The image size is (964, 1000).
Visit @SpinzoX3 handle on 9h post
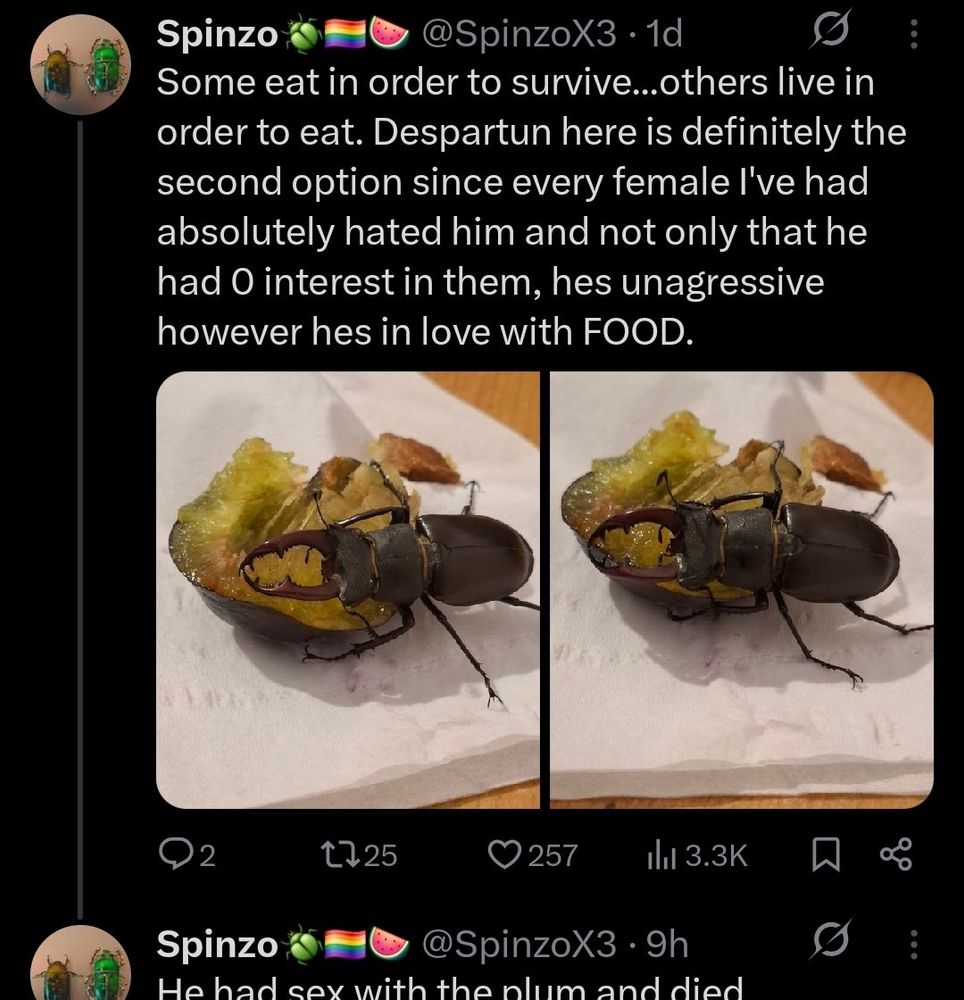click(x=519, y=944)
